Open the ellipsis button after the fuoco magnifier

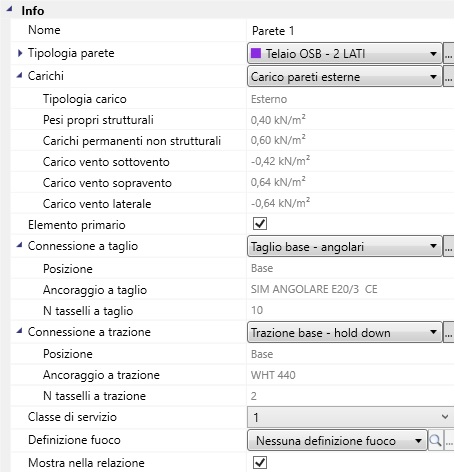click(449, 441)
